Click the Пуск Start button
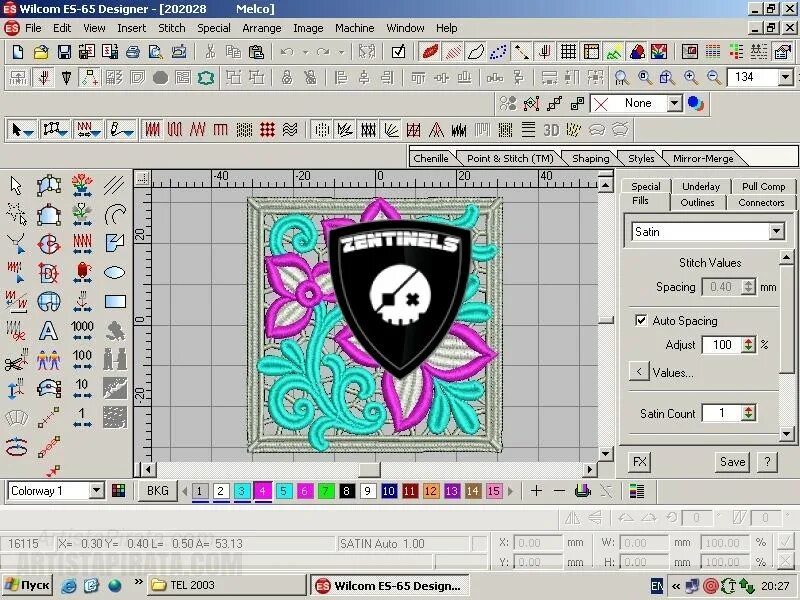Screen dimensions: 800x600 pos(28,585)
